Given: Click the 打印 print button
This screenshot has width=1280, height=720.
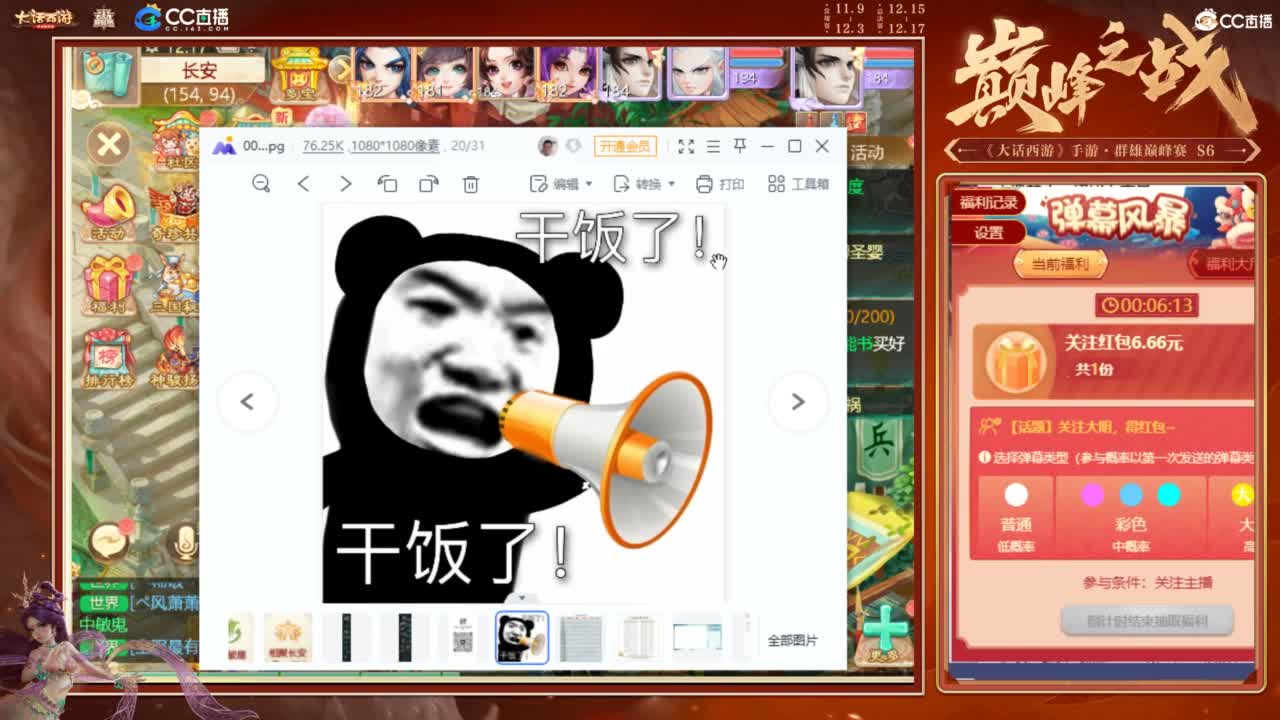Looking at the screenshot, I should click(x=720, y=184).
